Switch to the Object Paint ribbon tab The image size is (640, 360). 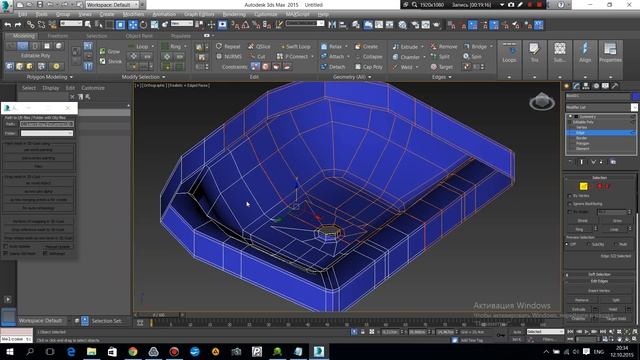[139, 36]
